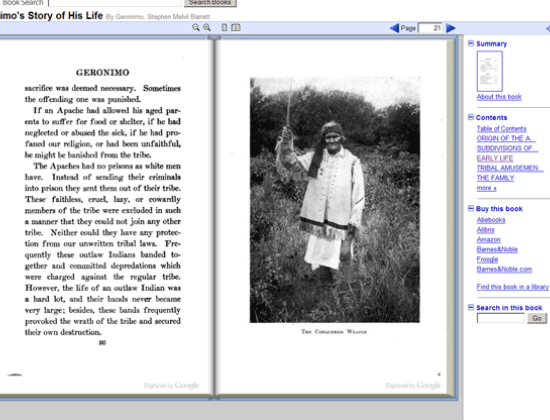Go to previous page arrow
The width and height of the screenshot is (550, 420).
coord(394,28)
